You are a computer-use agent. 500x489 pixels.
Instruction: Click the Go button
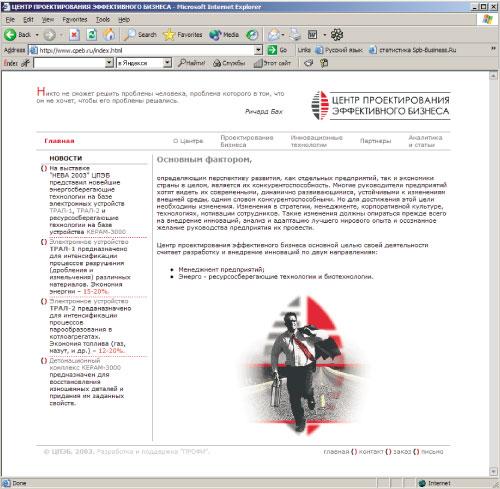pos(277,50)
